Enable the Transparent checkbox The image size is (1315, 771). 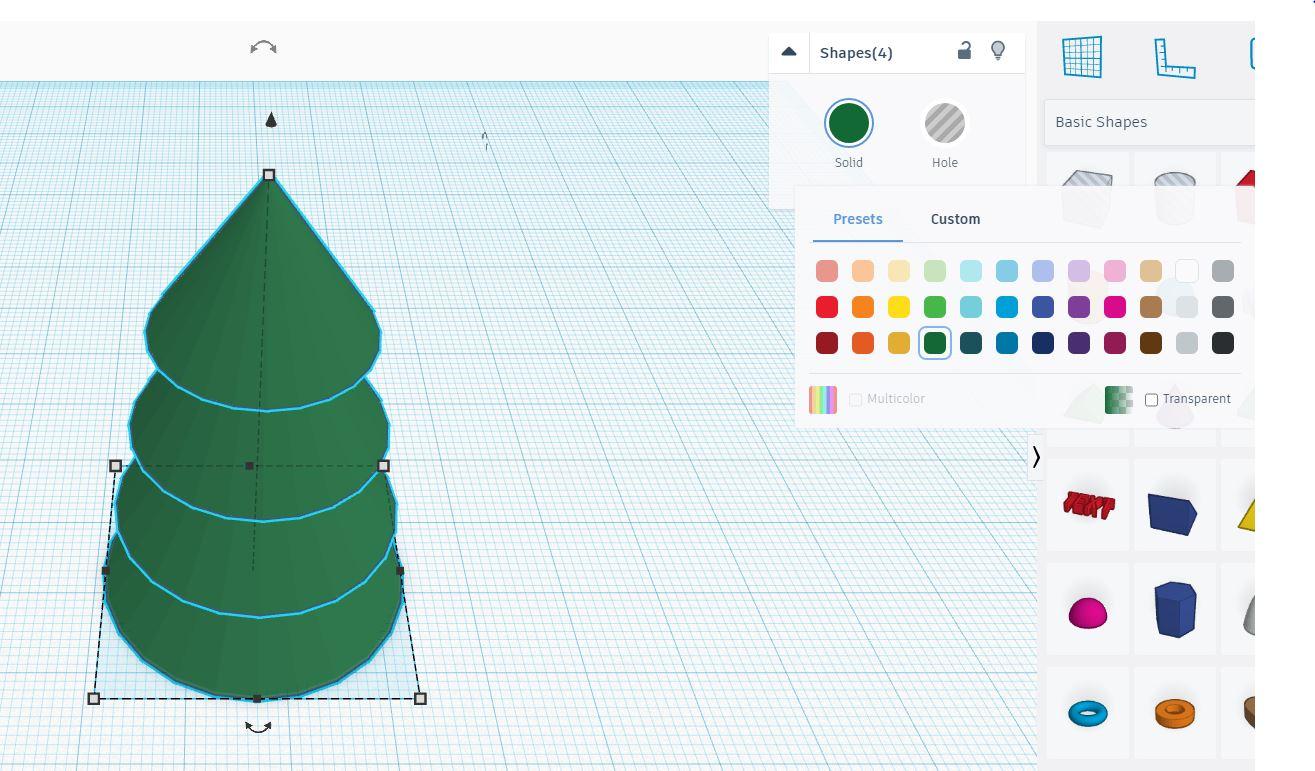click(x=1151, y=399)
